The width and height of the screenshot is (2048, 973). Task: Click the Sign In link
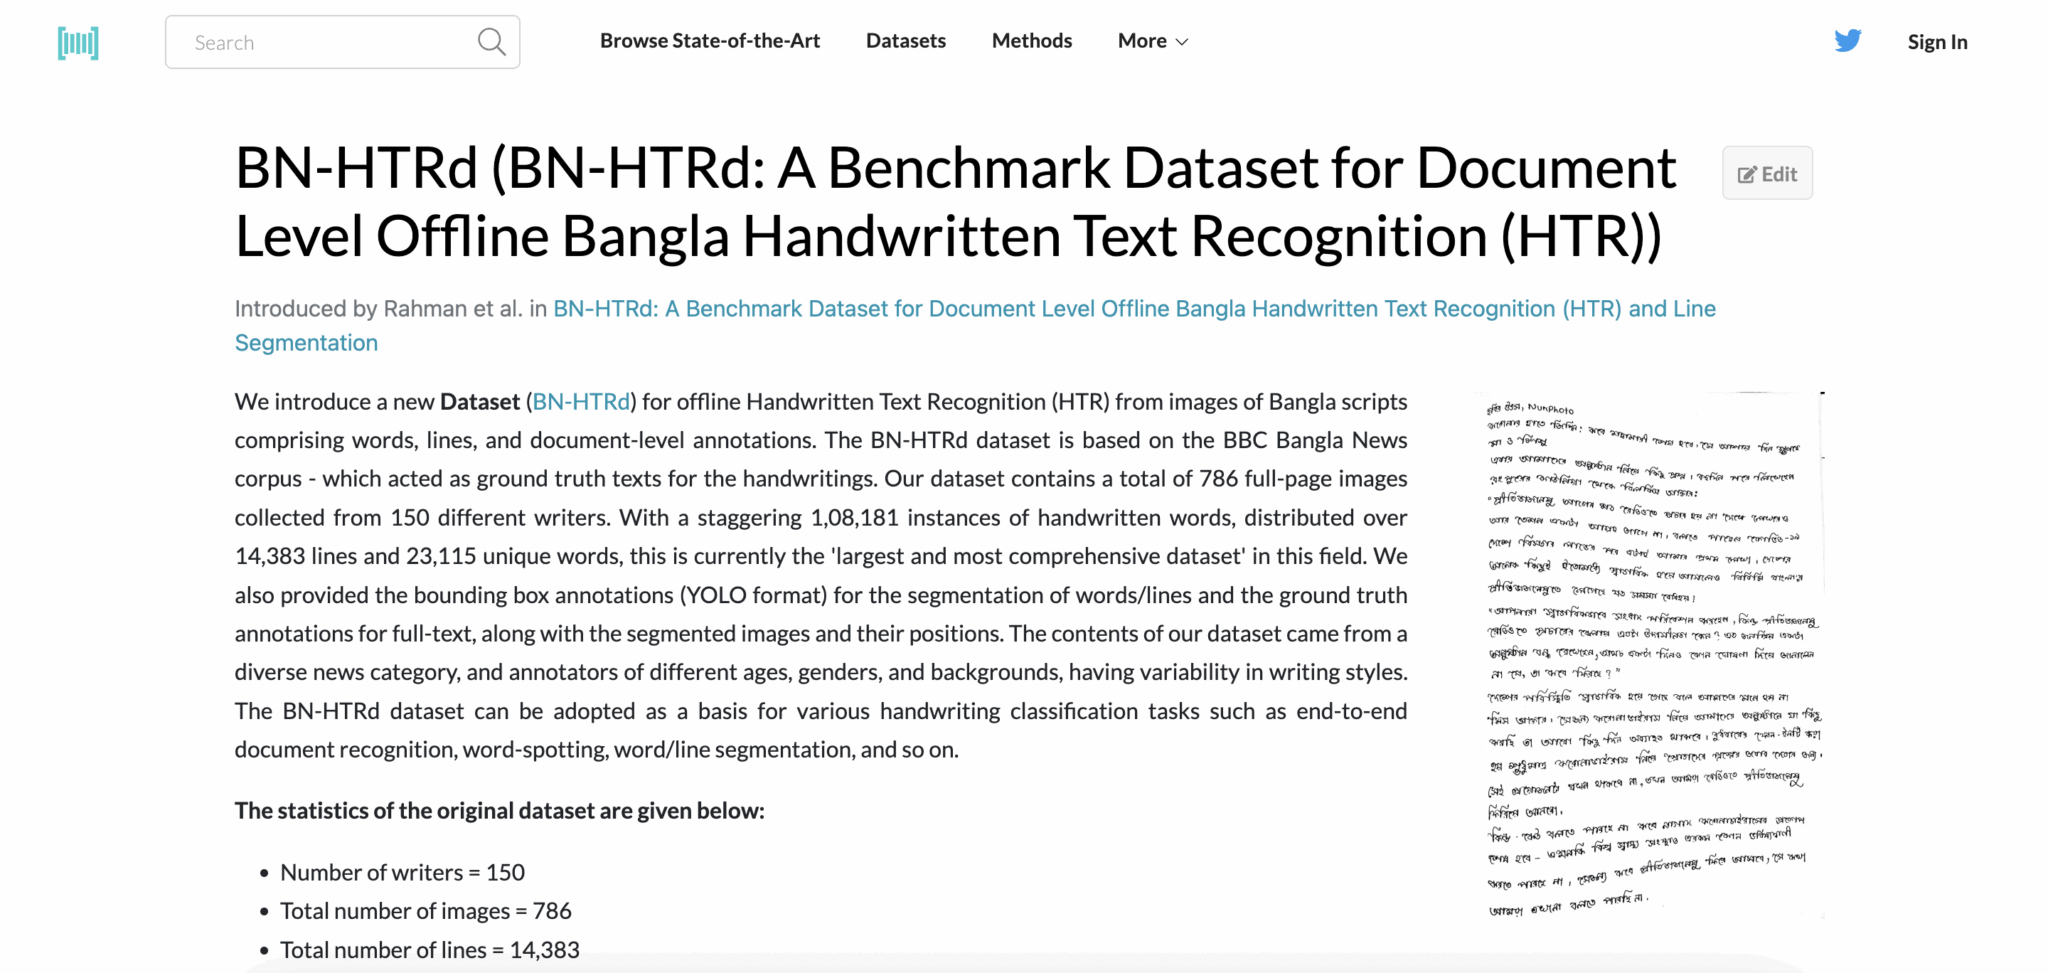[x=1936, y=42]
